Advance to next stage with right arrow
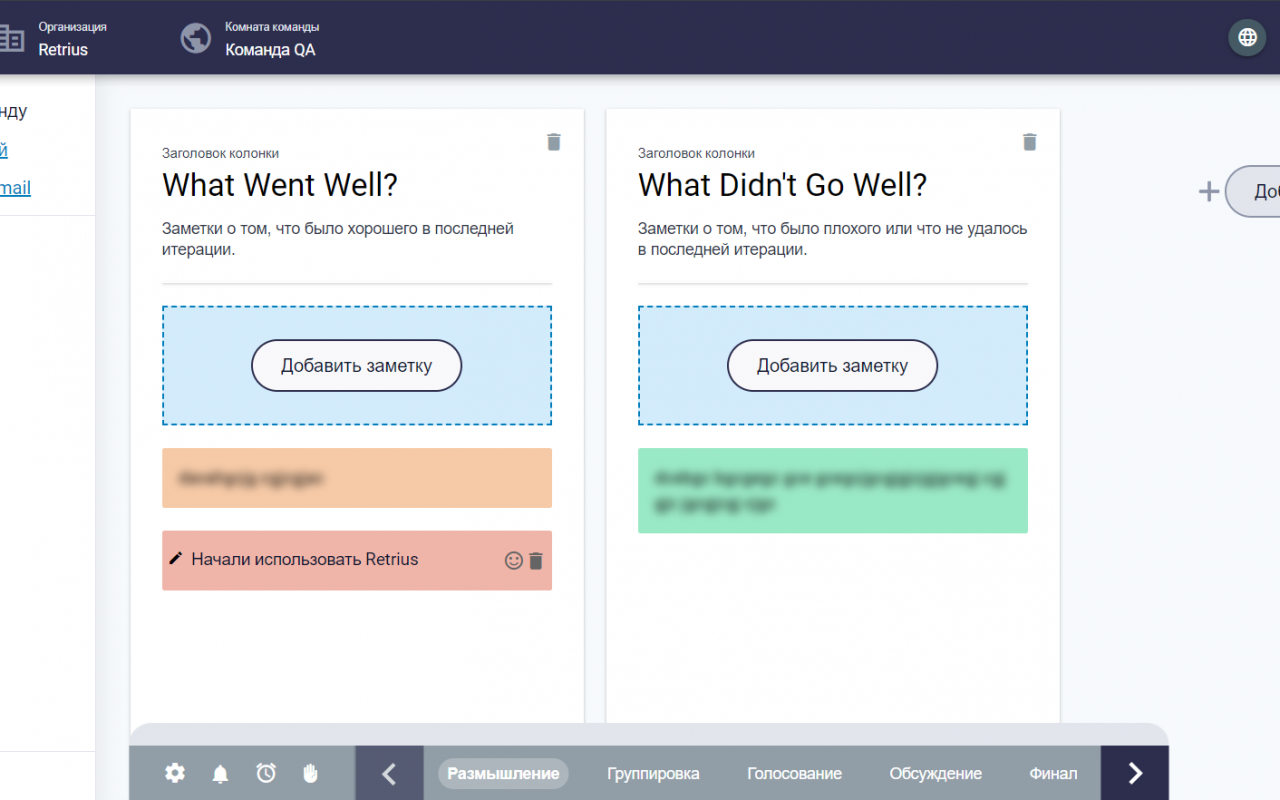1280x800 pixels. coord(1135,773)
